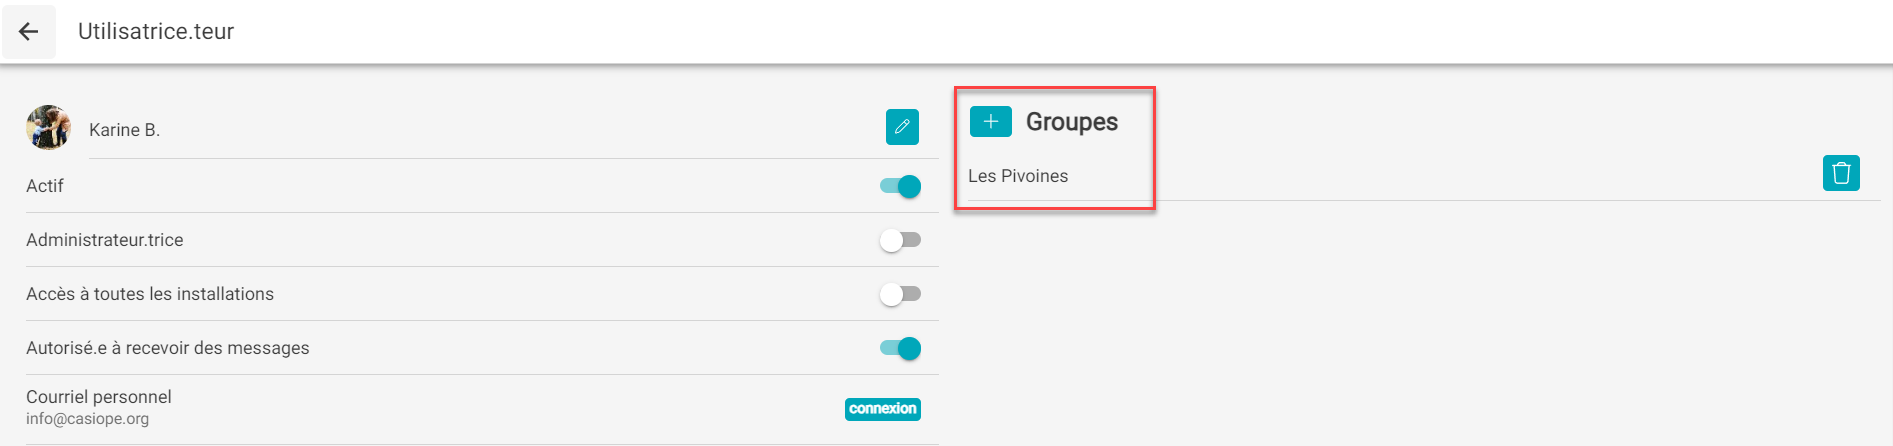Click Autorisé.e à recevoir des messages label

(168, 348)
